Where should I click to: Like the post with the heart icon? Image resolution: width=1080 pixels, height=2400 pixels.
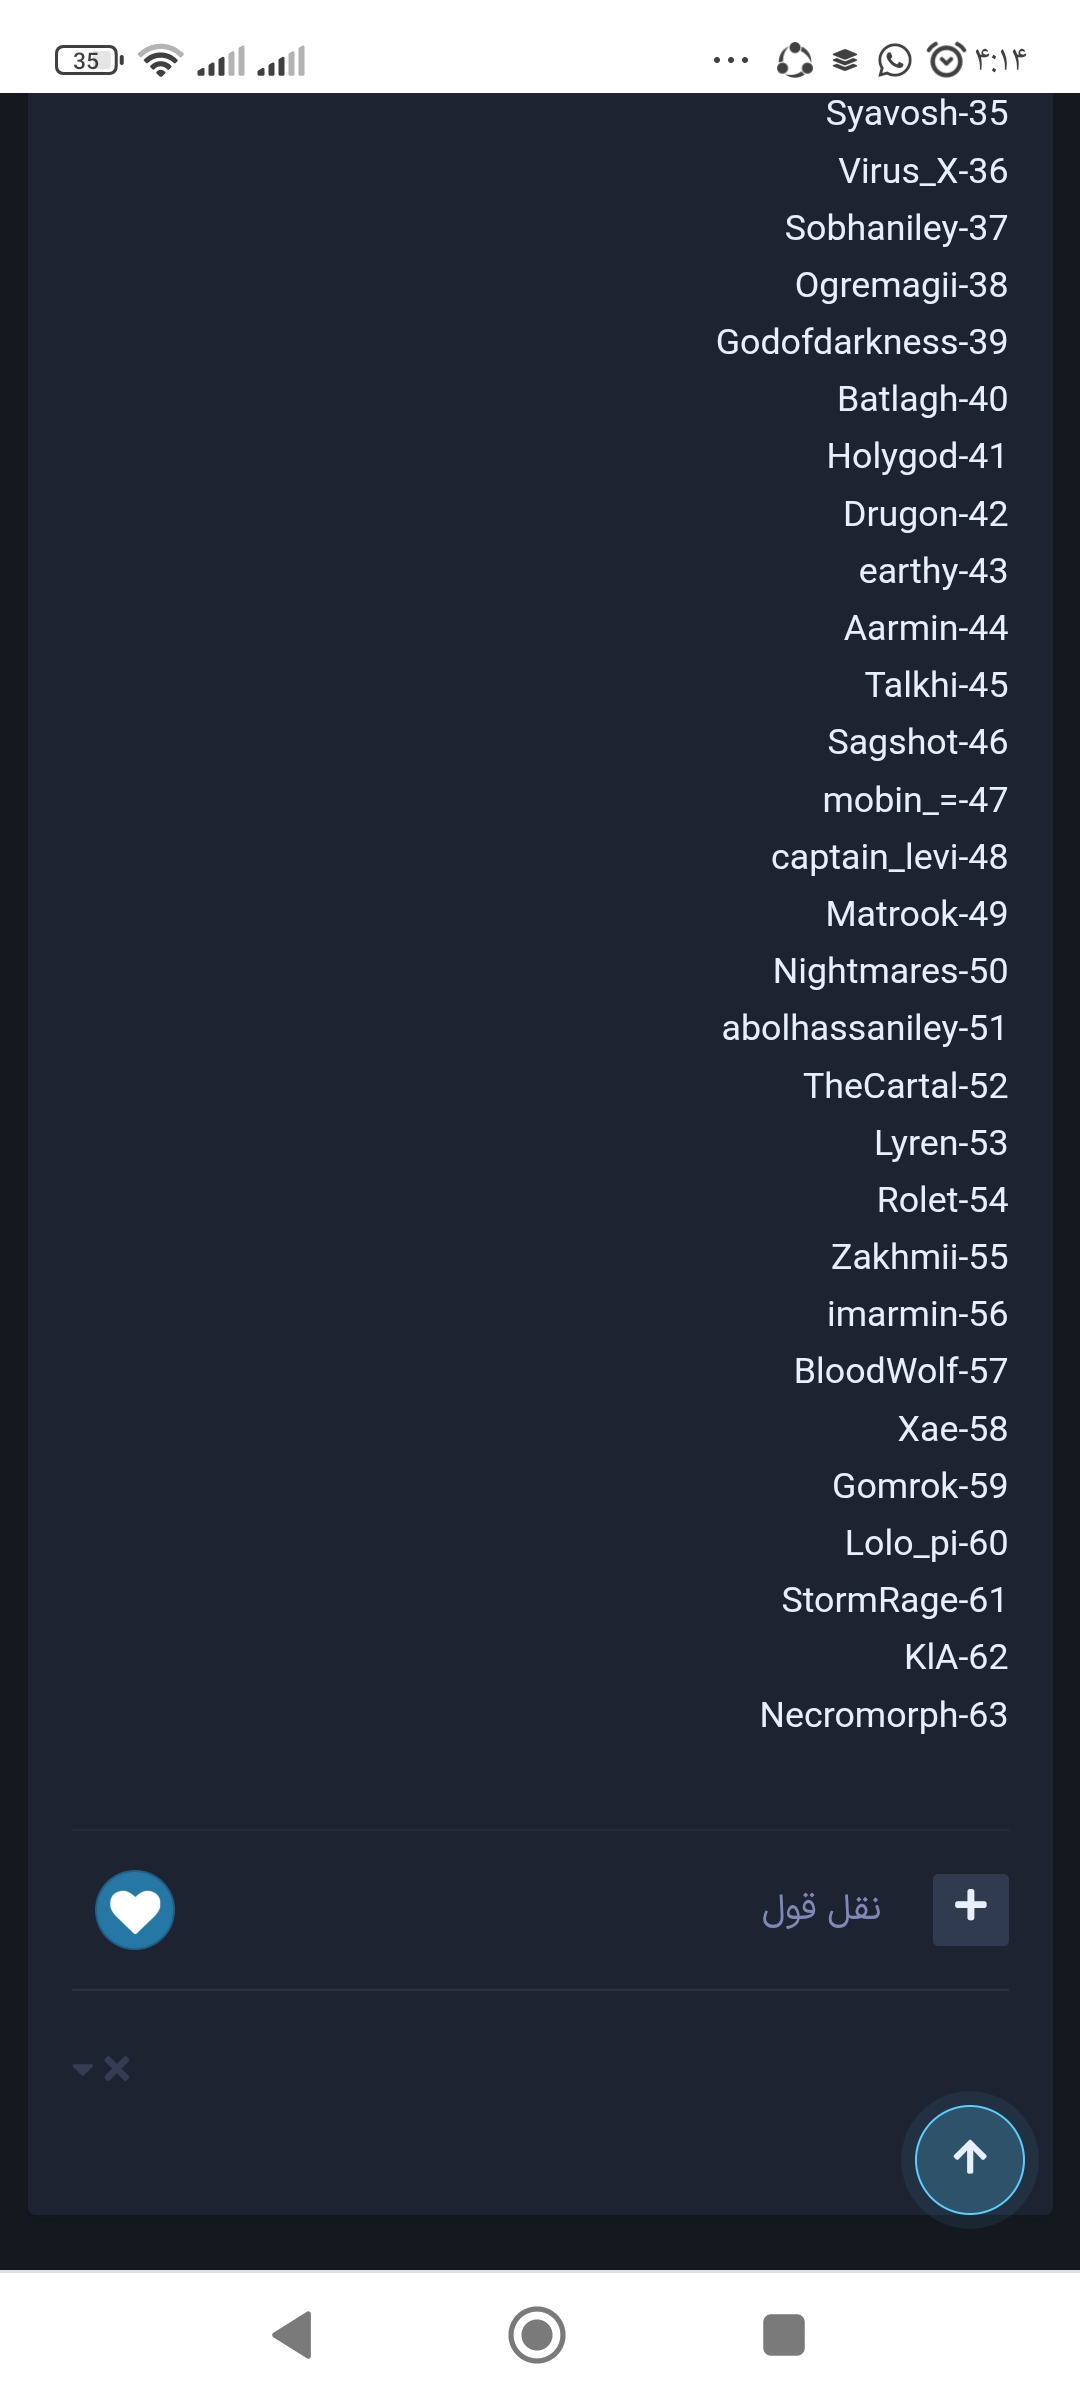click(135, 1910)
